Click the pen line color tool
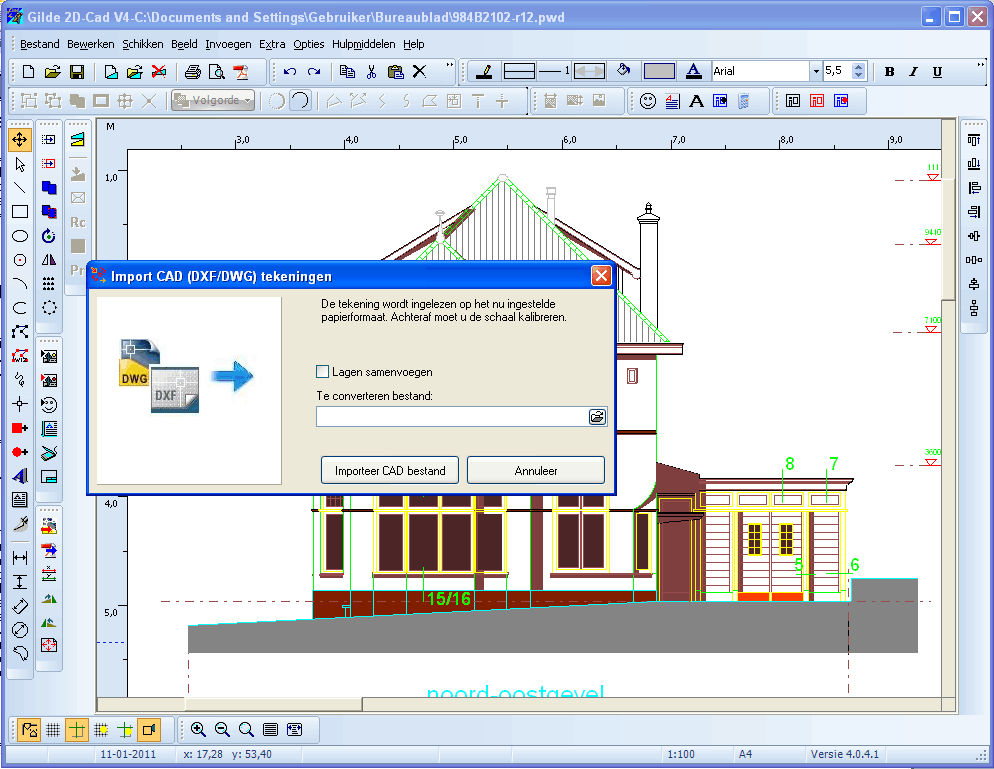Image resolution: width=994 pixels, height=769 pixels. (485, 72)
